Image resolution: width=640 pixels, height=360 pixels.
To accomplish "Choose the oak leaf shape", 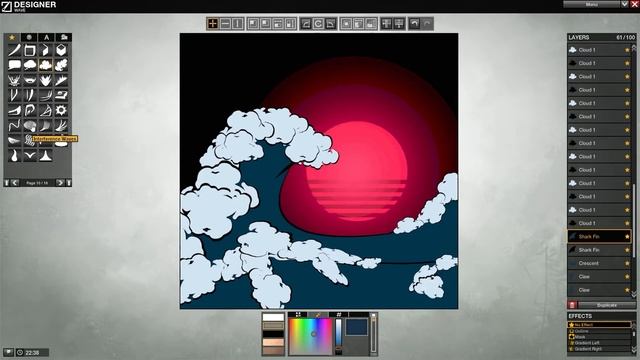I will pyautogui.click(x=61, y=65).
